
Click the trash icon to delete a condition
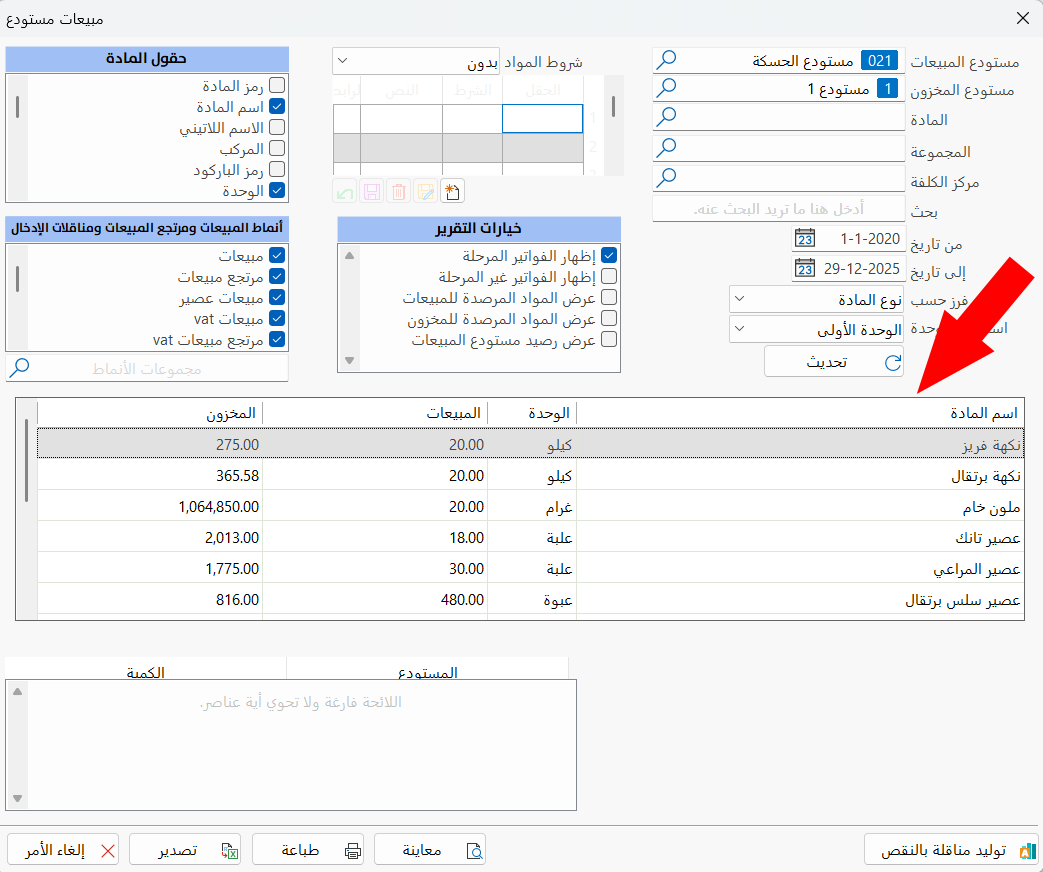[398, 192]
